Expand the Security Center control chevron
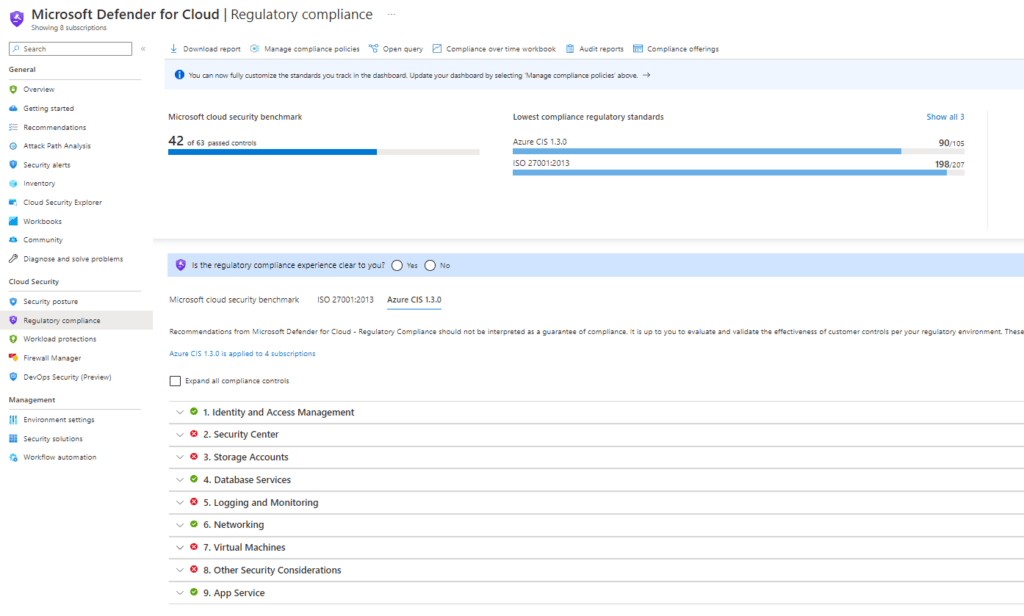Image resolution: width=1024 pixels, height=616 pixels. tap(180, 435)
